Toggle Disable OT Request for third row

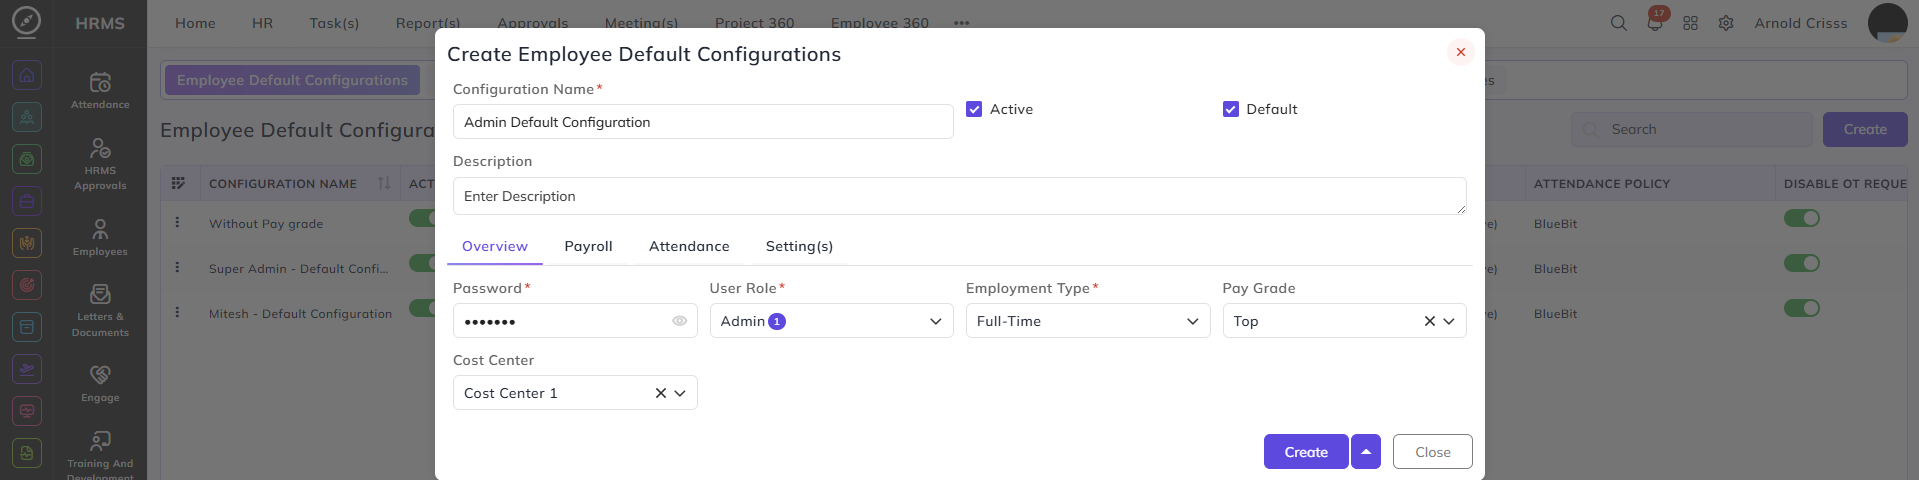(x=1802, y=308)
